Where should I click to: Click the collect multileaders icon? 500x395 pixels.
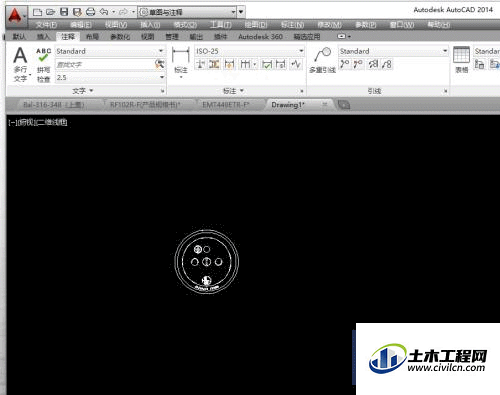(x=387, y=64)
